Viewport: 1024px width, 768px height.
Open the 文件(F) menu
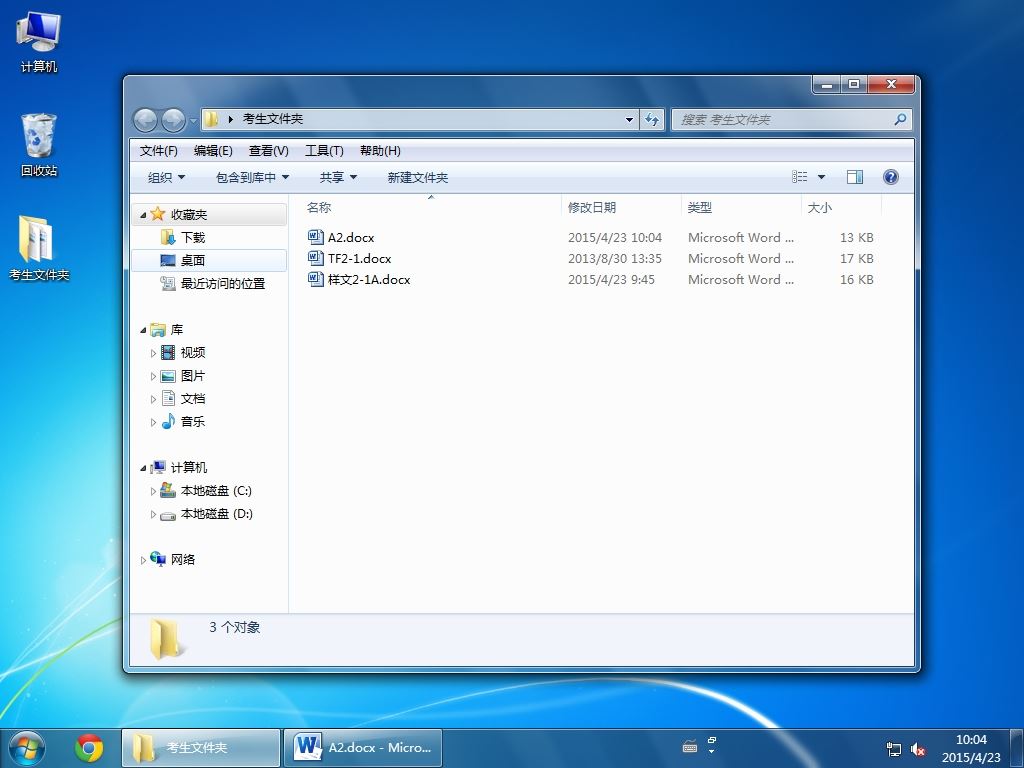tap(159, 151)
